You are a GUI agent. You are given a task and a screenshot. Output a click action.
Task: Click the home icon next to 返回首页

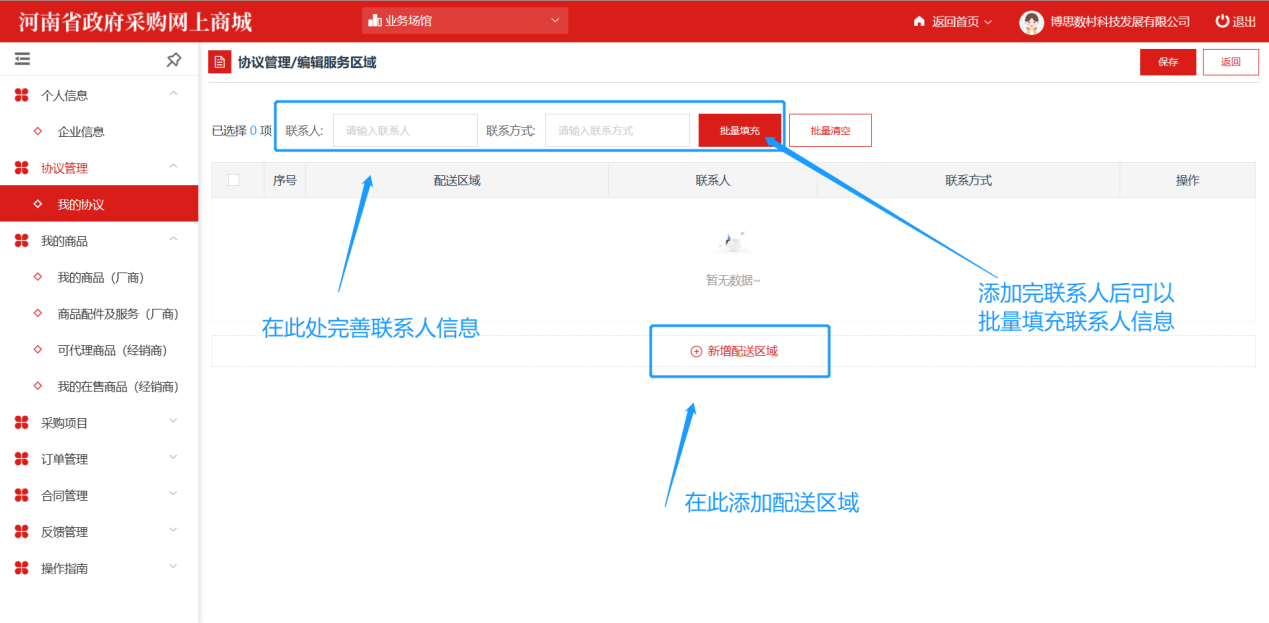tap(919, 21)
